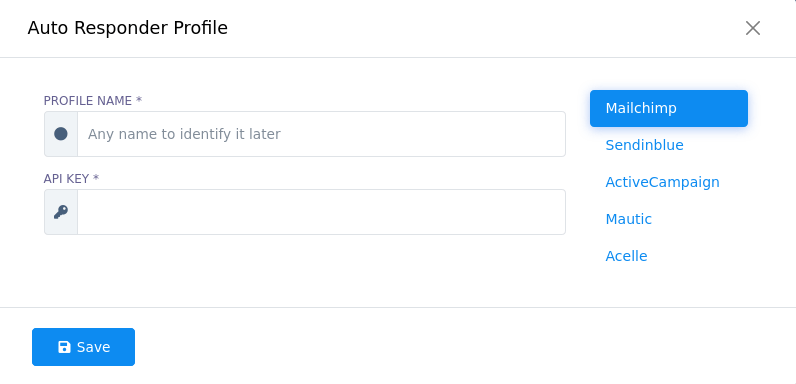
Task: Click the asterisk after PROFILE NAME
Action: click(x=139, y=100)
